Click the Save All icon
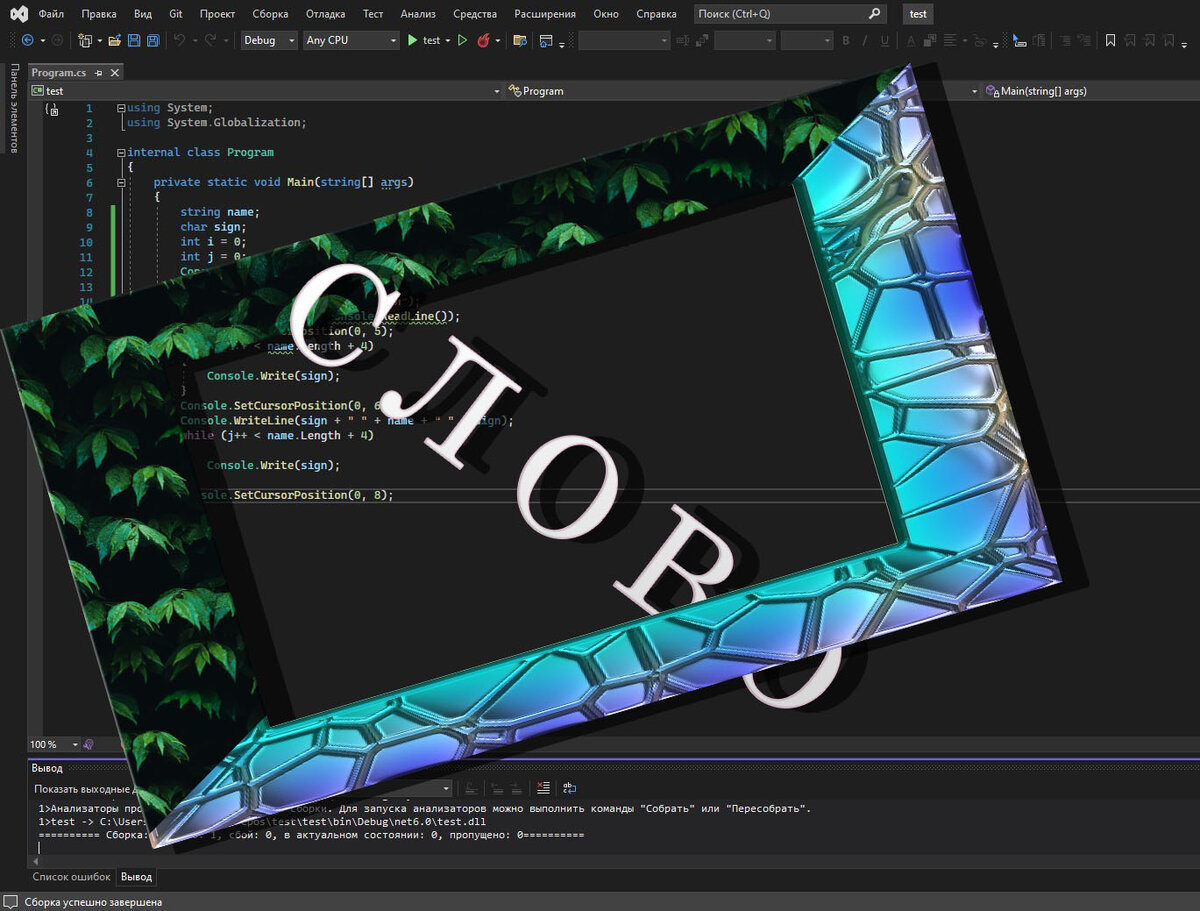1200x911 pixels. [x=153, y=40]
